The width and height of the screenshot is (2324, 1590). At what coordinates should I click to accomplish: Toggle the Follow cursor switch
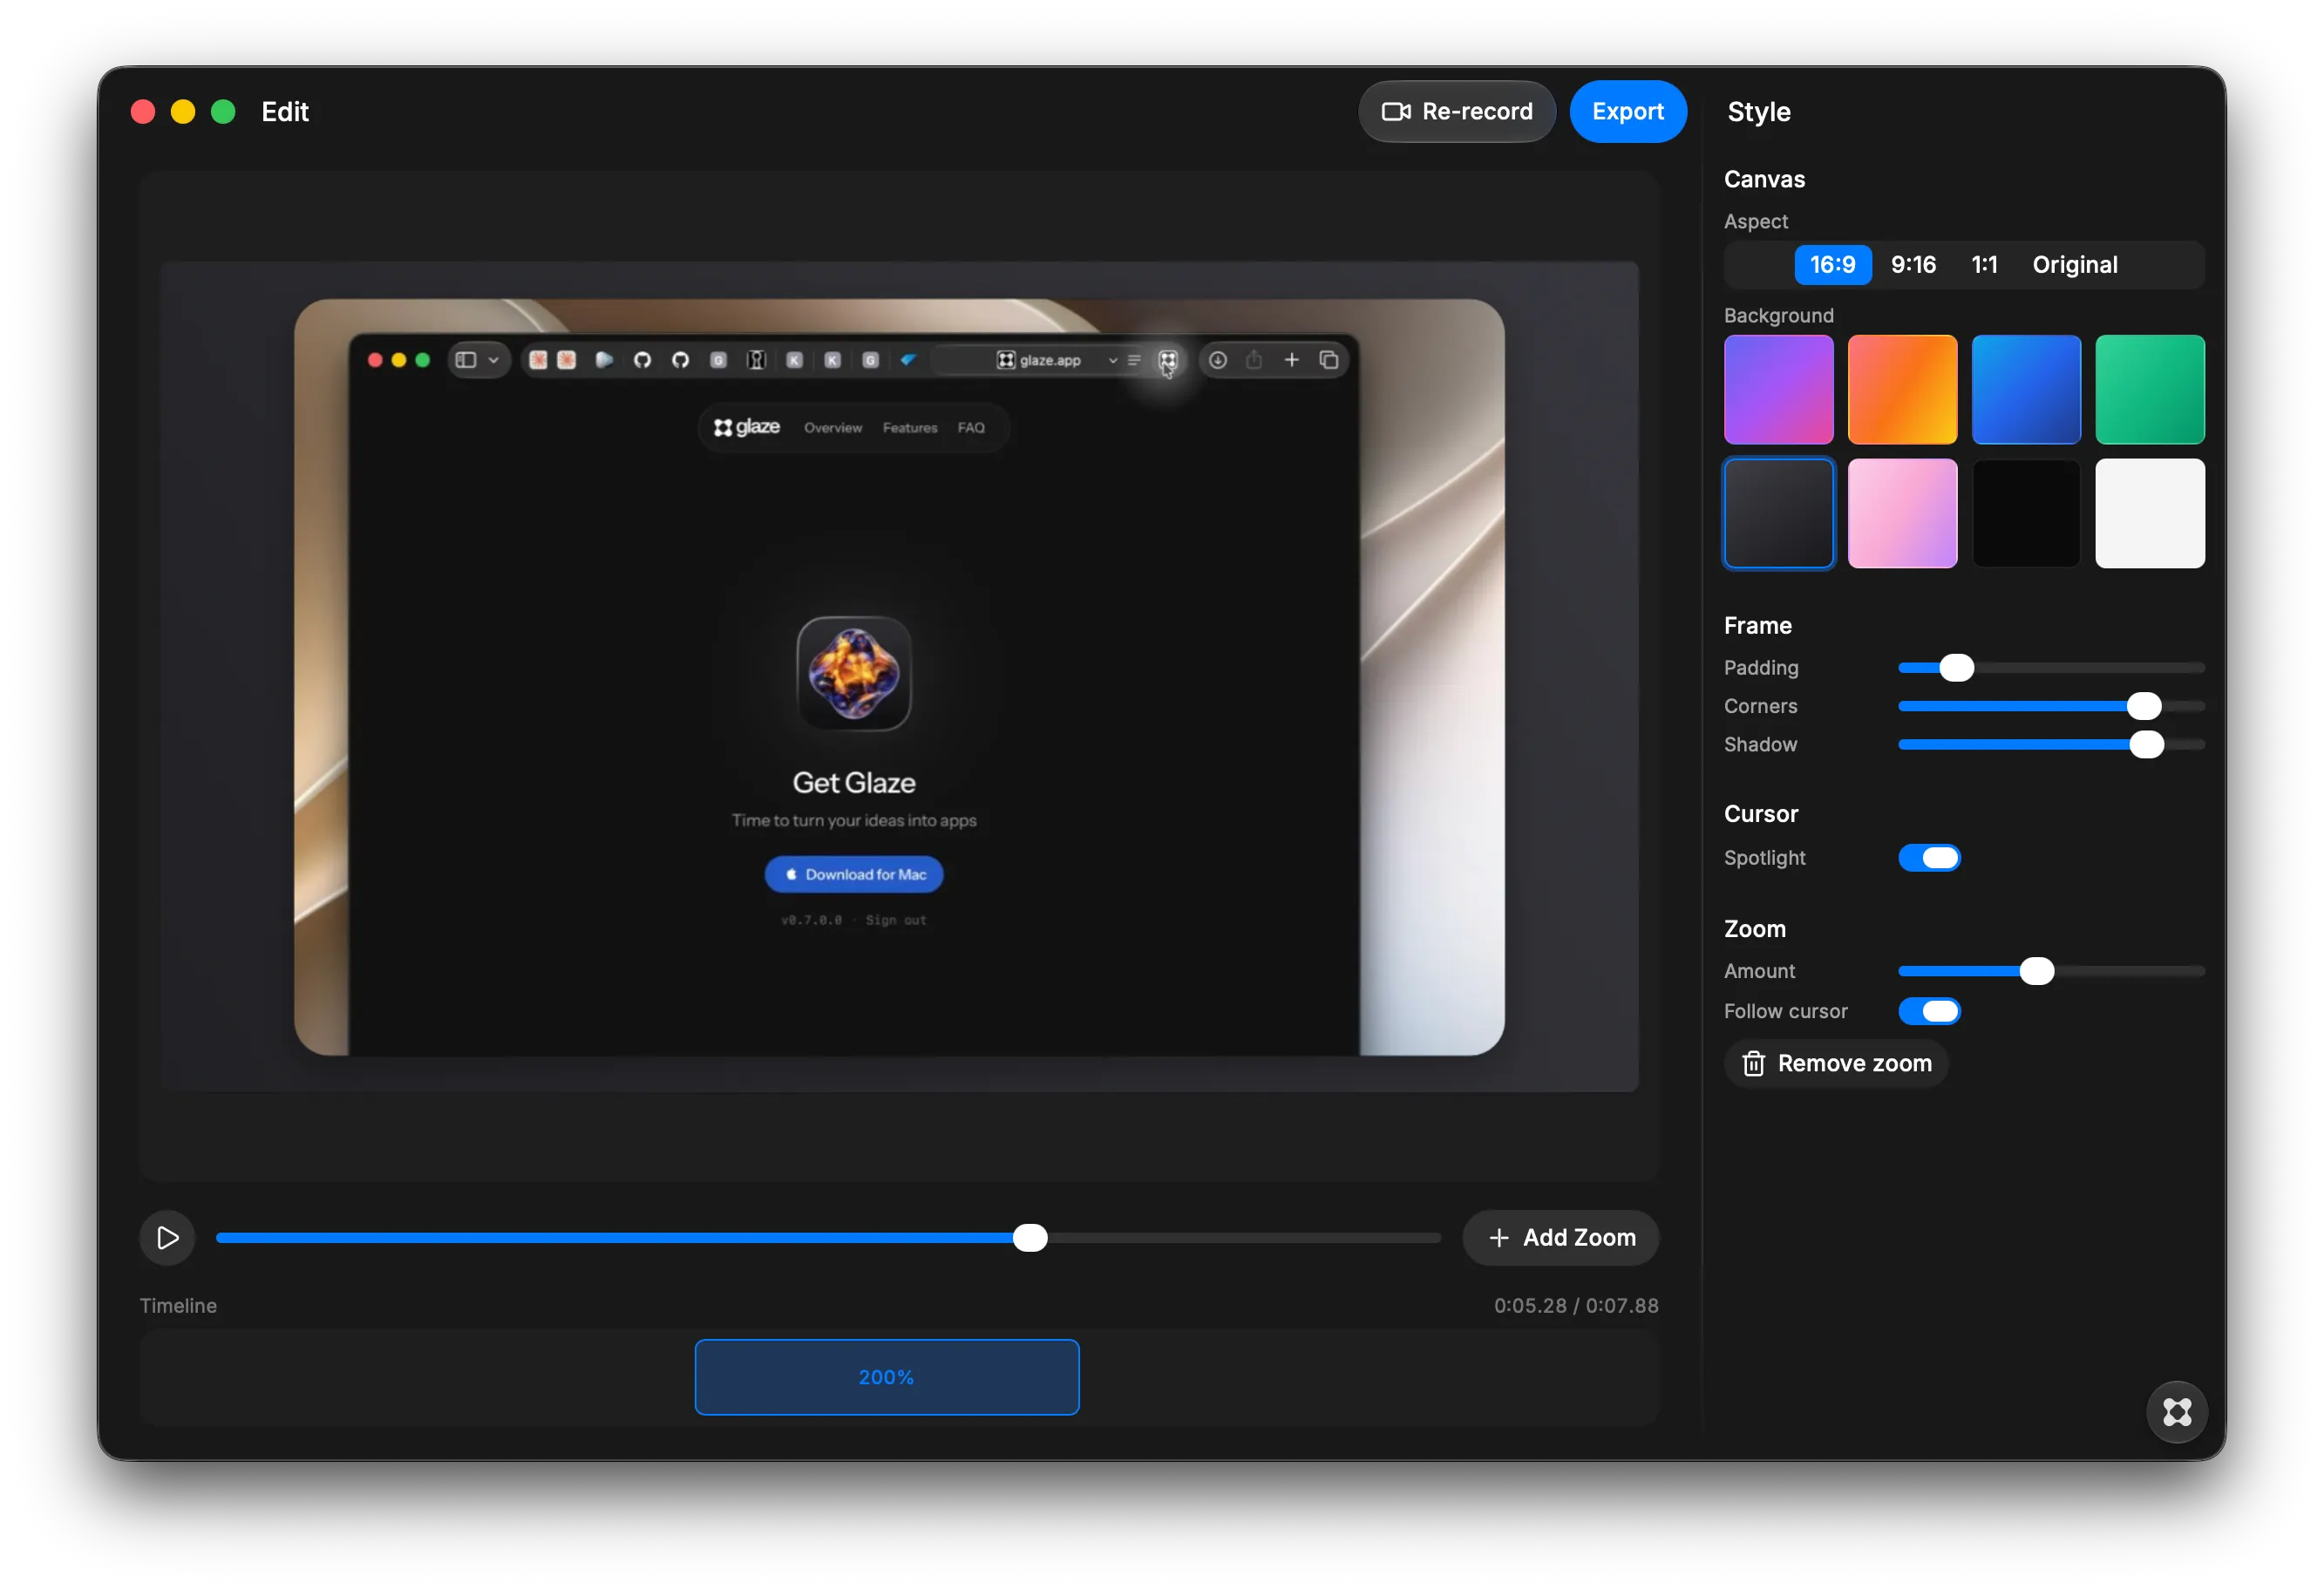1929,1011
